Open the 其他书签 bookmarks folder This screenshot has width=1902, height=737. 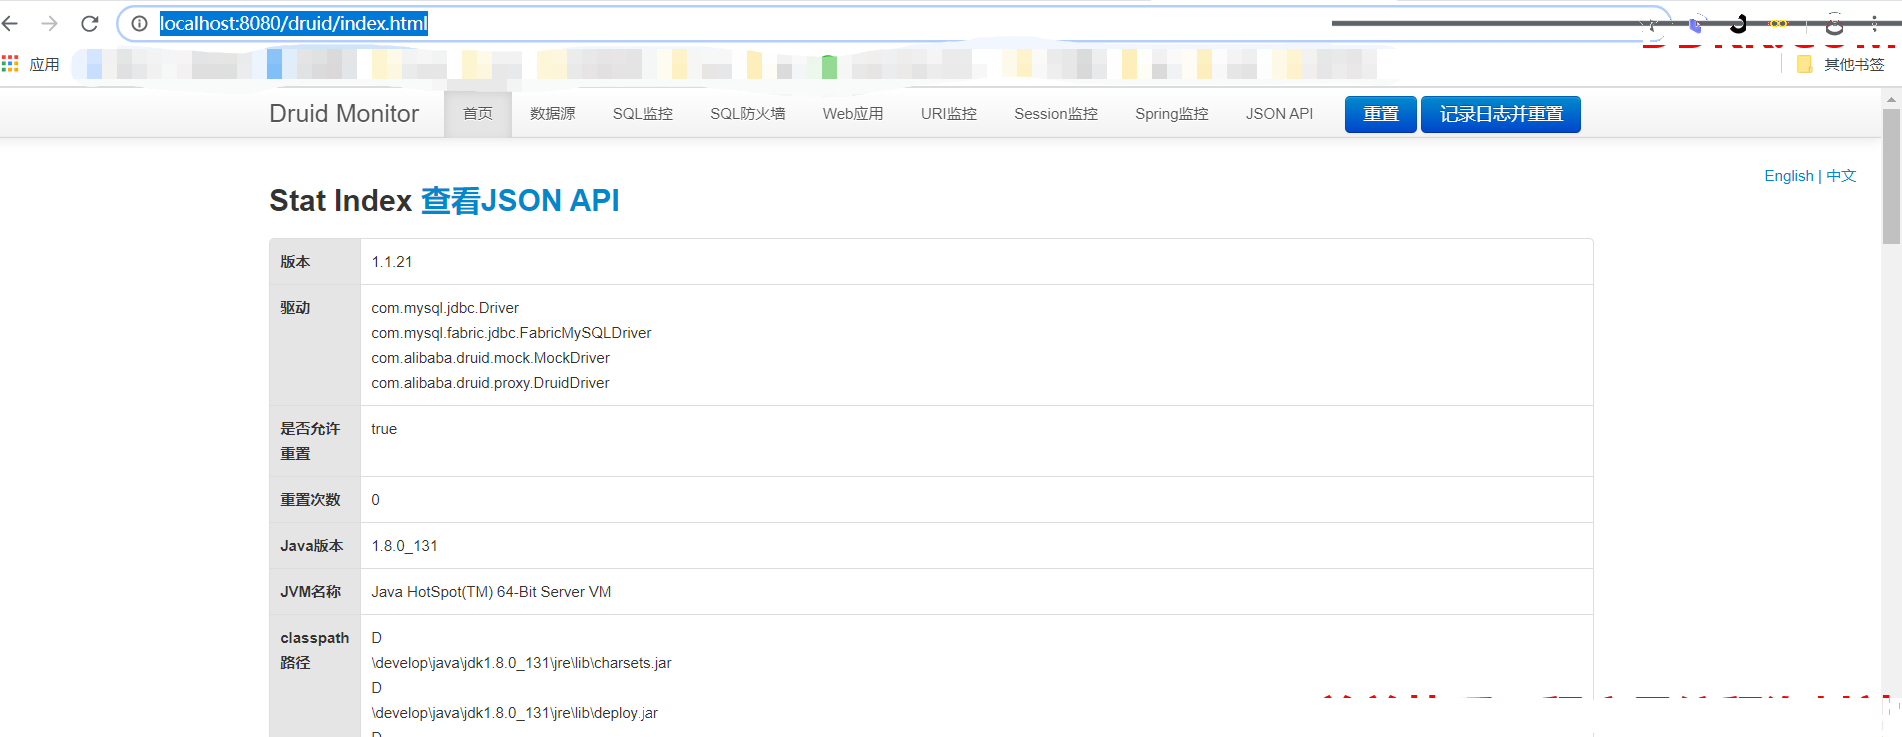pyautogui.click(x=1840, y=64)
